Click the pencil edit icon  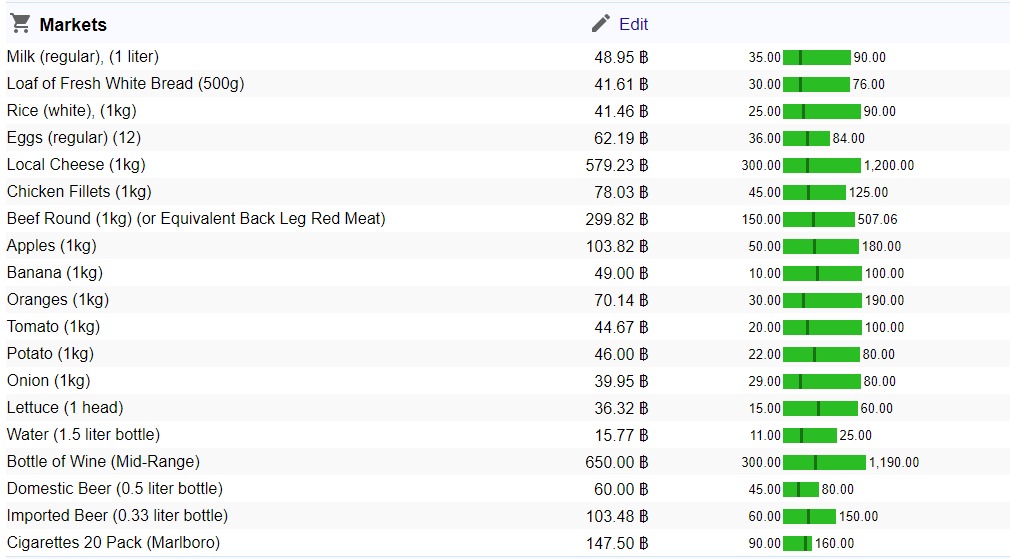point(601,24)
